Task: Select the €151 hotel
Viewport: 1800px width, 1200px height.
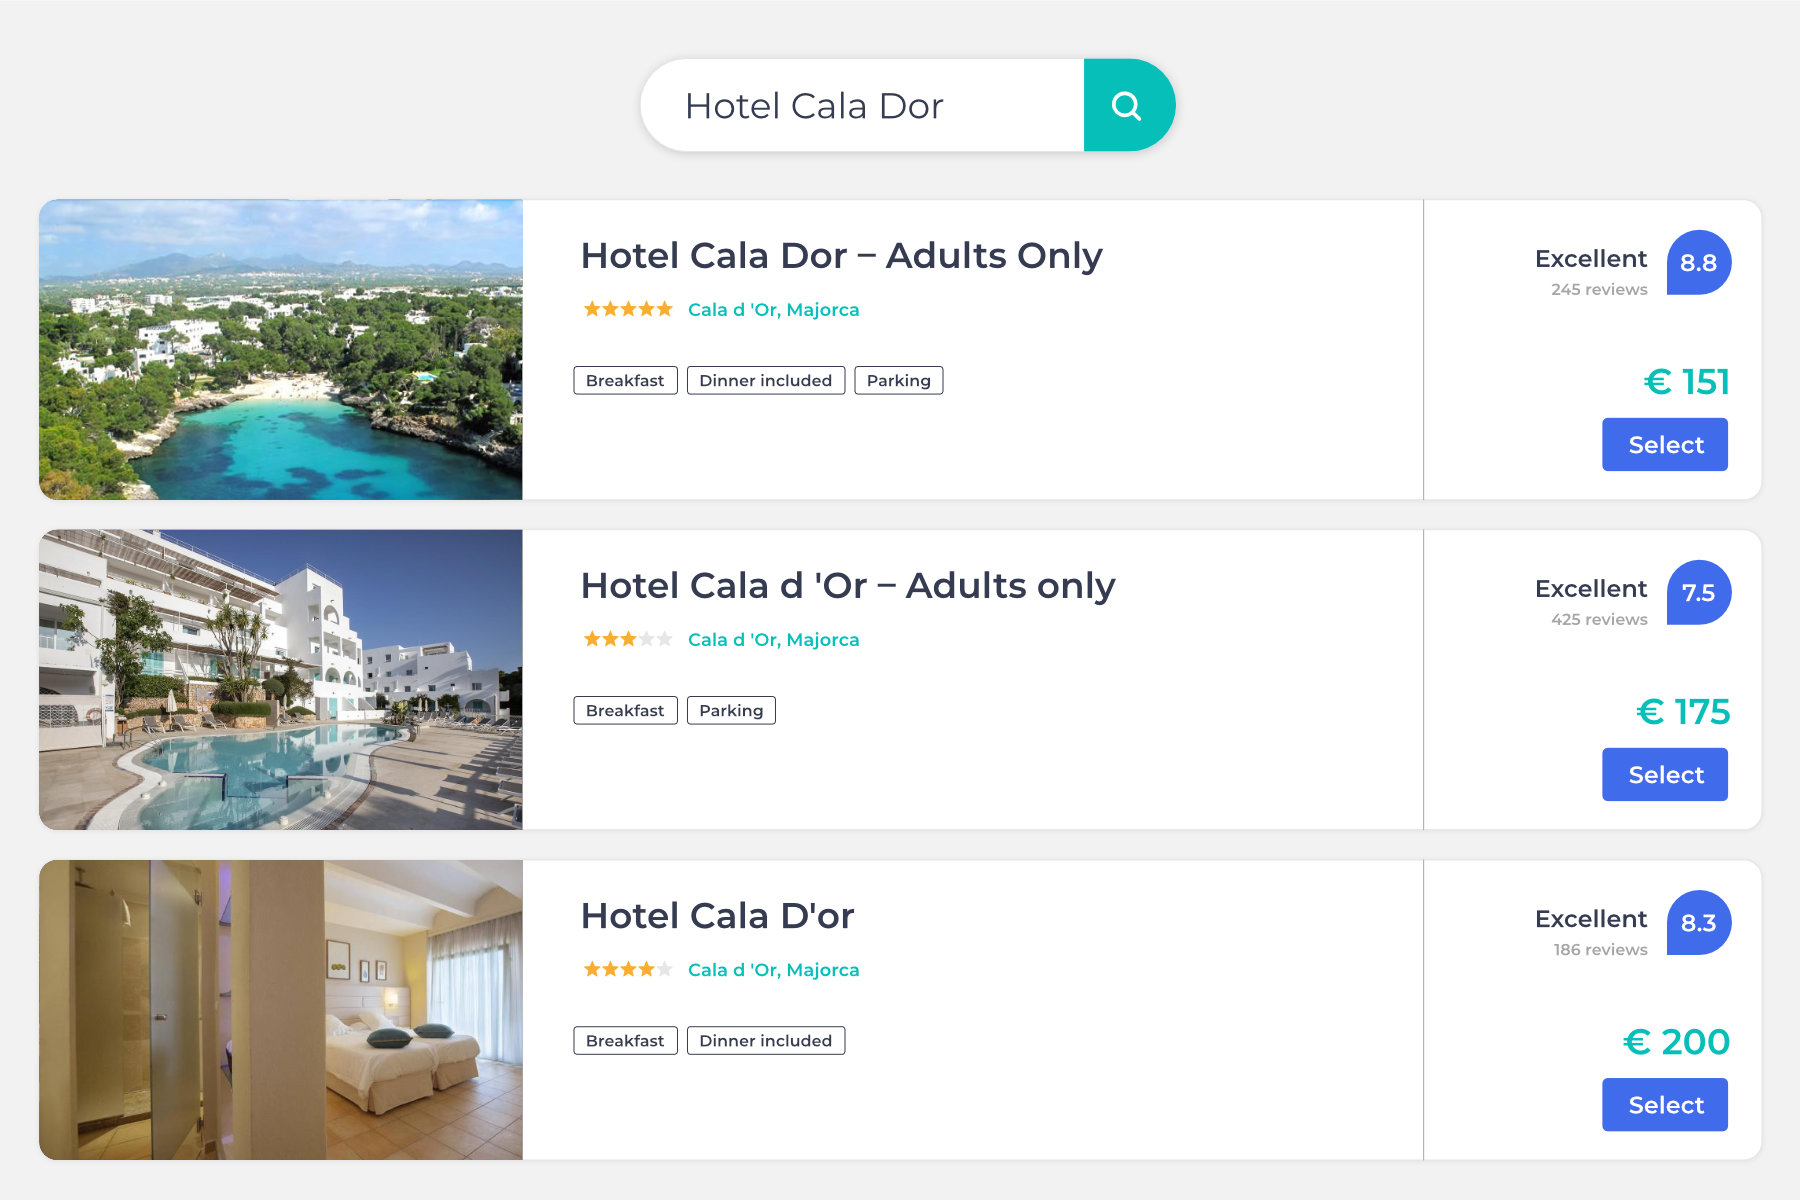Action: coord(1664,445)
